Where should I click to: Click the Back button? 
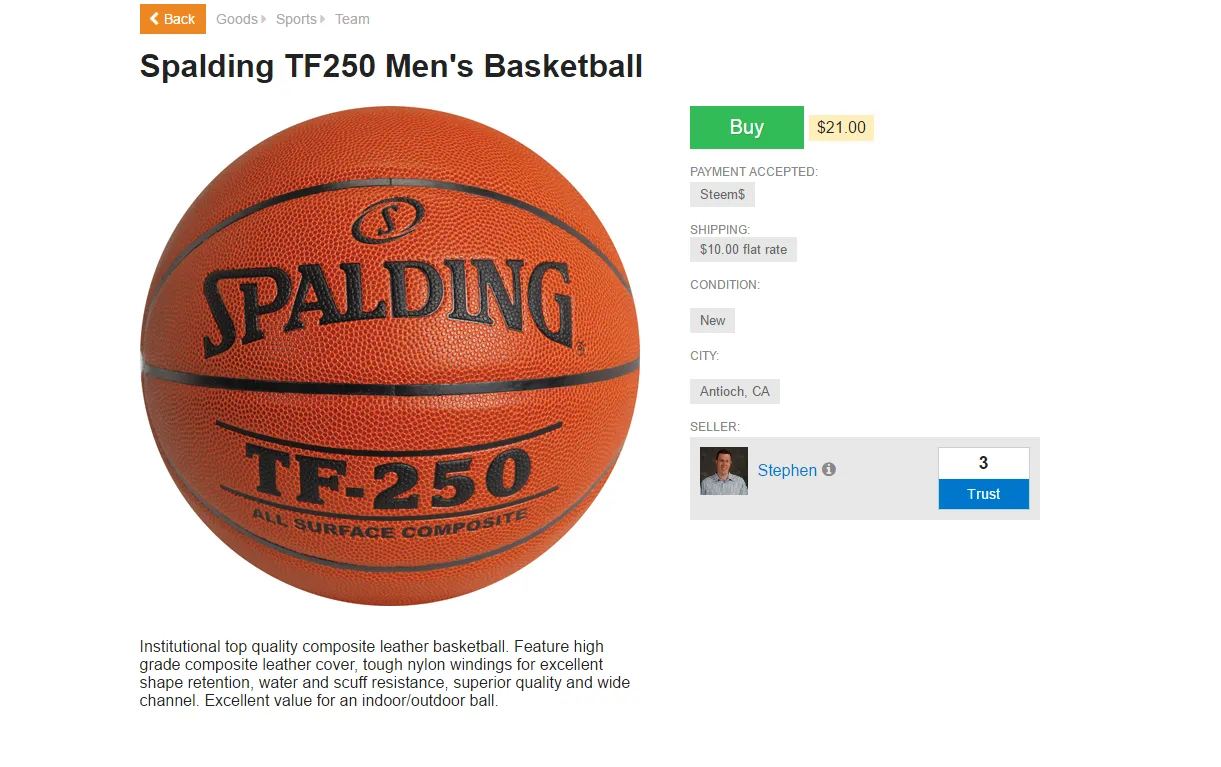173,19
